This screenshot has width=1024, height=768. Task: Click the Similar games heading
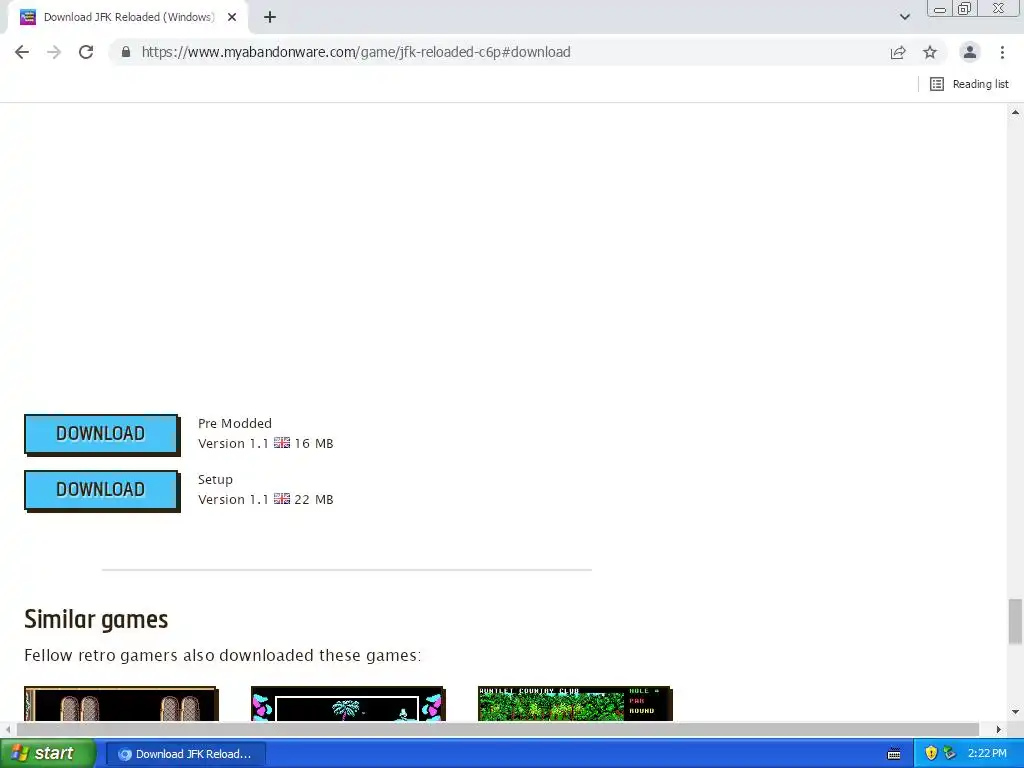(96, 619)
